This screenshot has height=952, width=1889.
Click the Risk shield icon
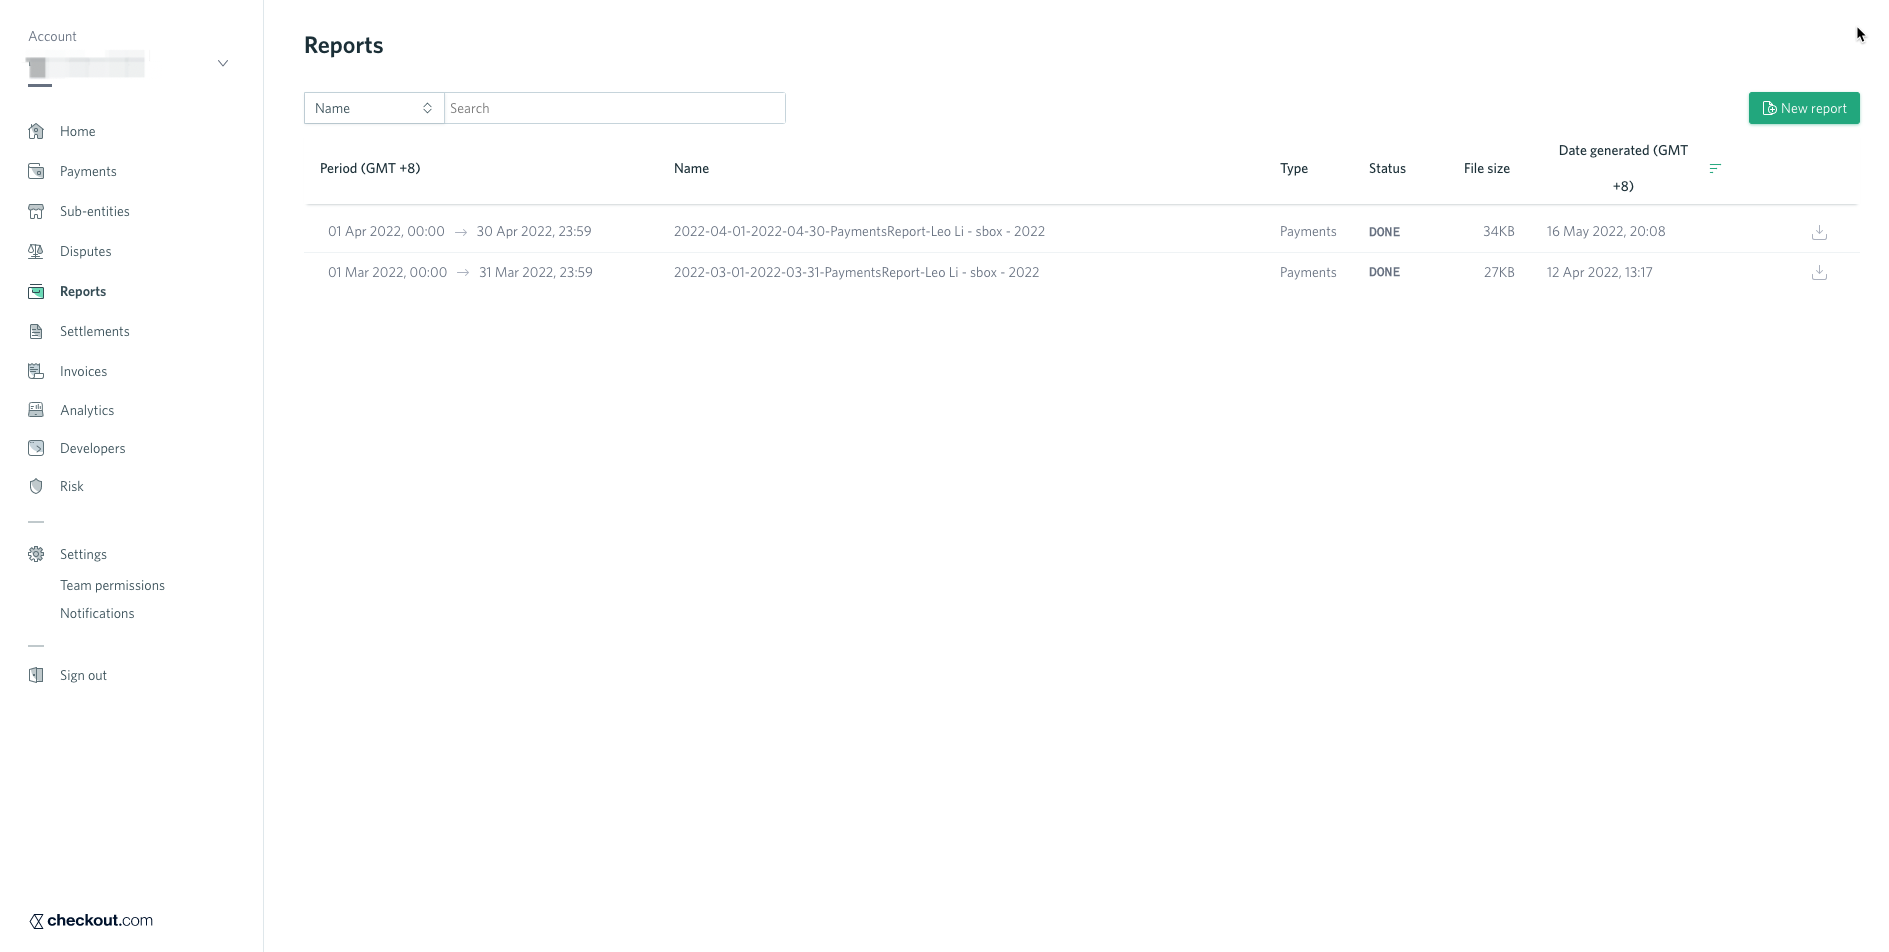click(36, 486)
